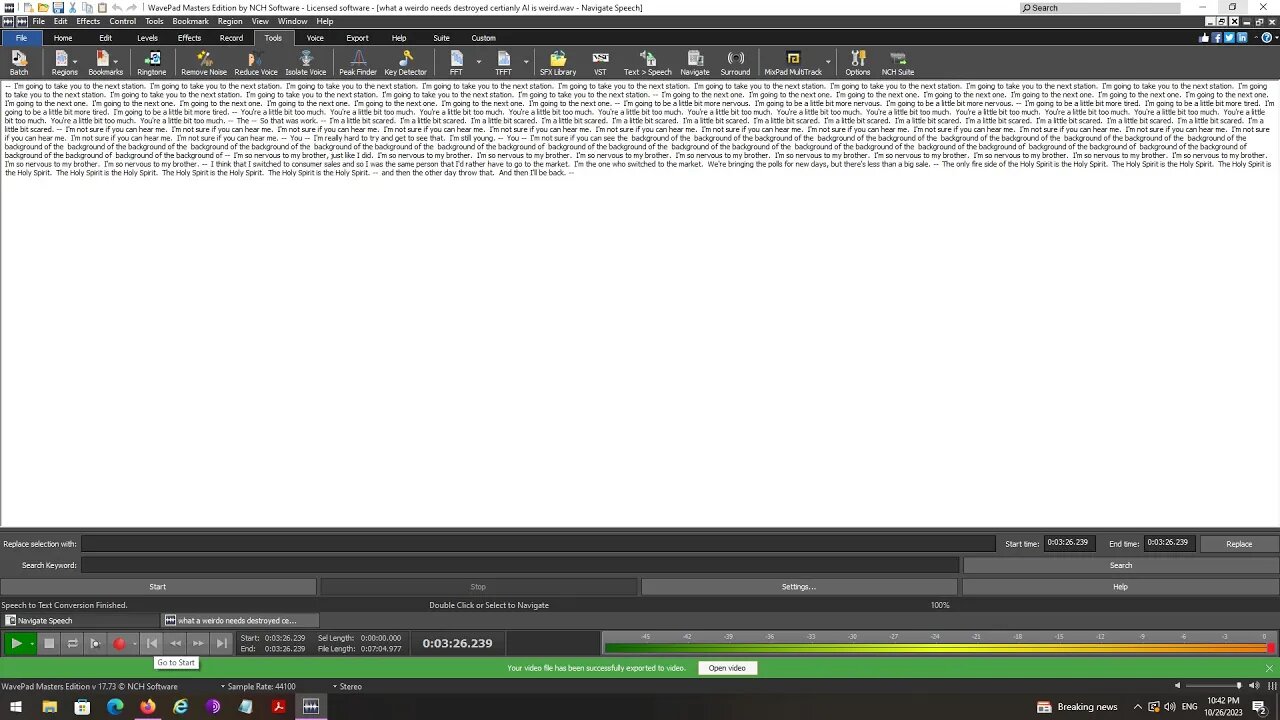Open the Options settings
The width and height of the screenshot is (1280, 720).
858,63
